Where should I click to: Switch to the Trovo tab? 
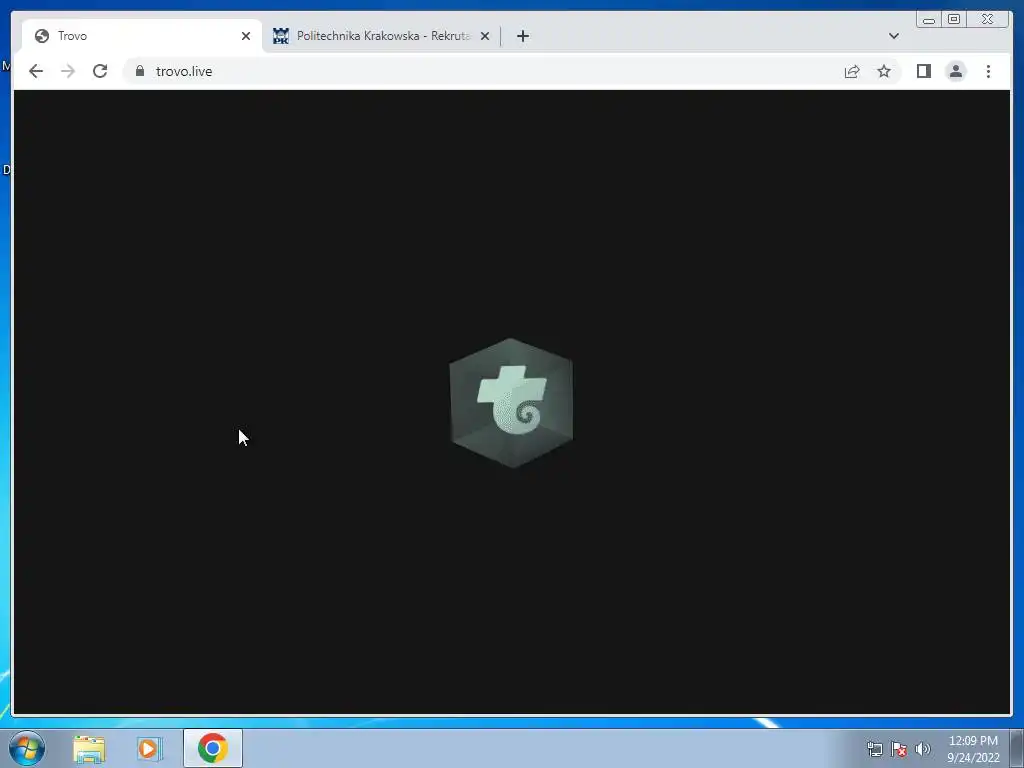142,36
